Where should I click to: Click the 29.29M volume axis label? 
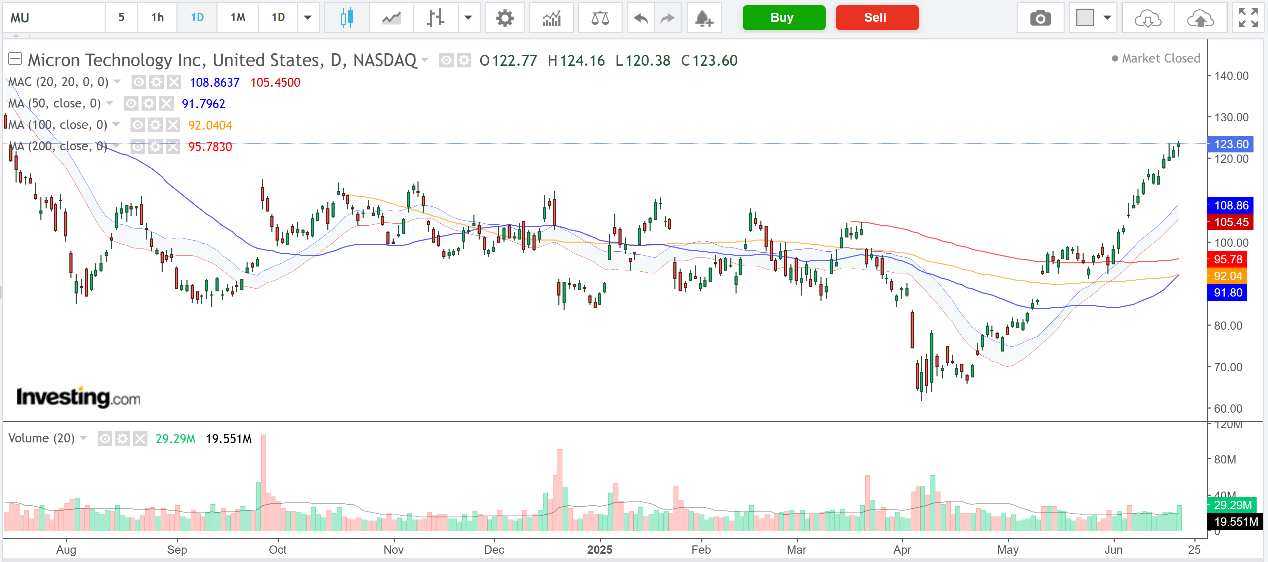pos(1234,506)
